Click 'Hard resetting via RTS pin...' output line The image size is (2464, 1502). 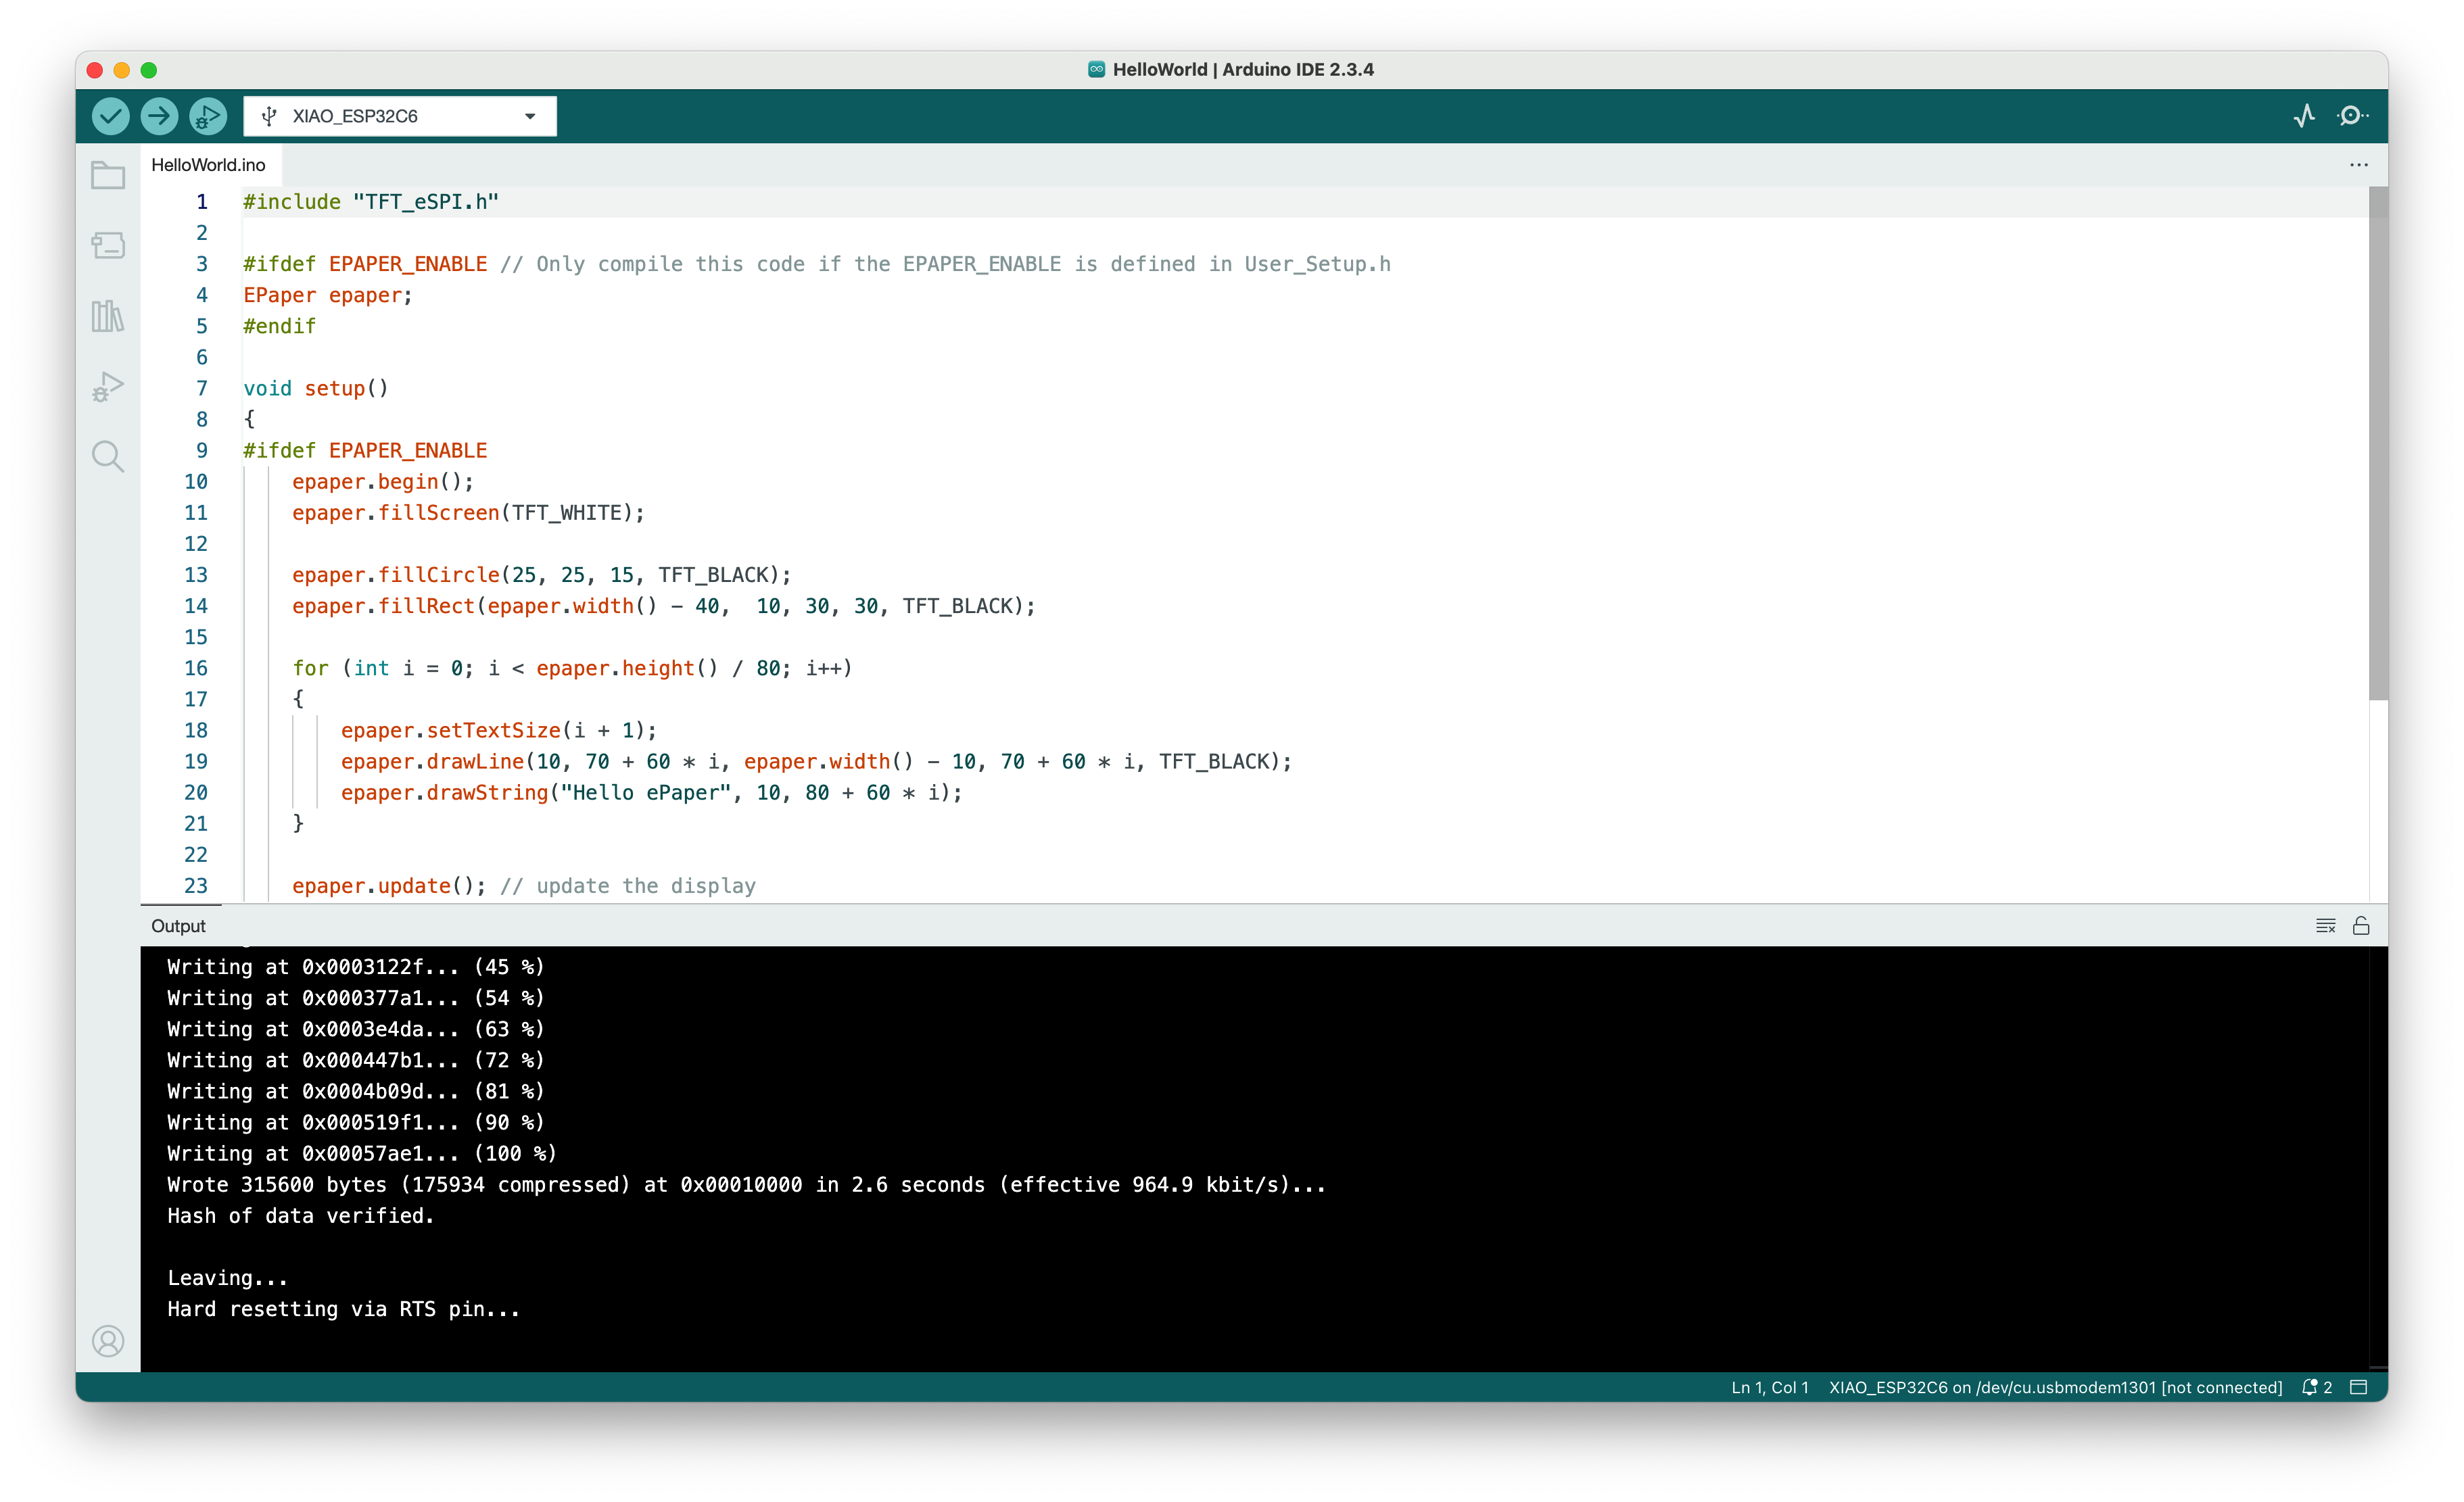(x=344, y=1309)
